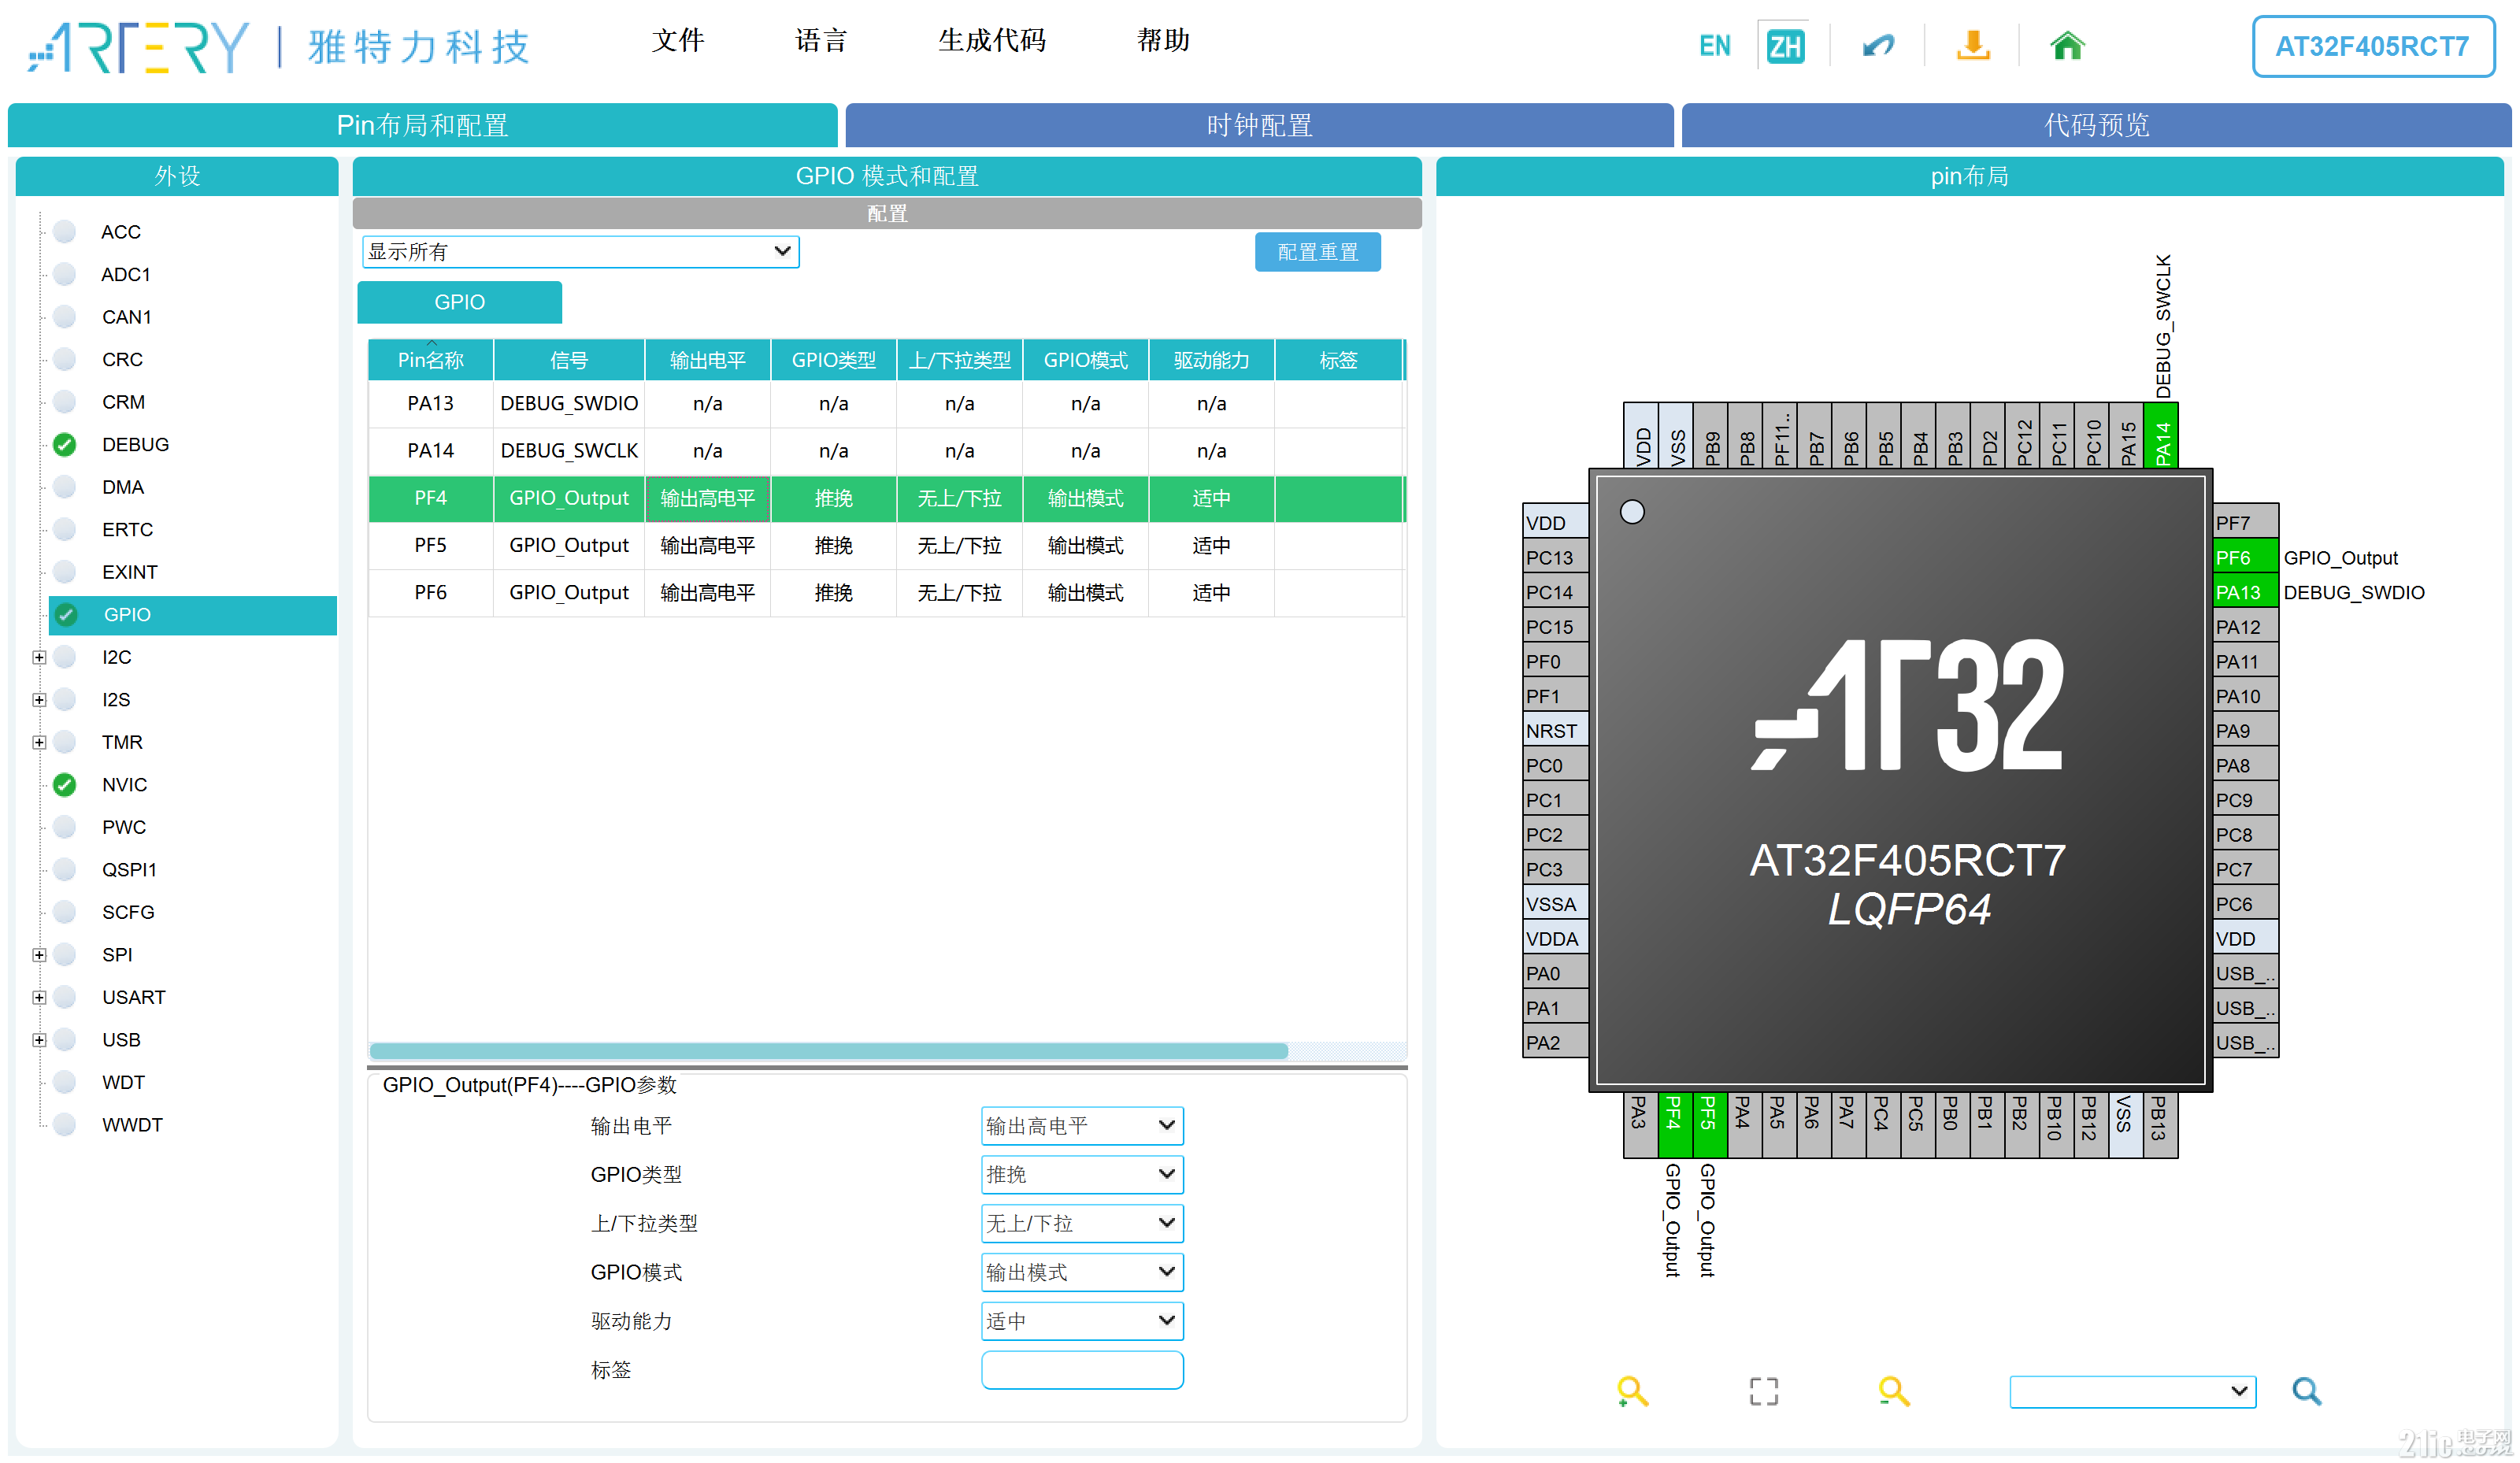The image size is (2520, 1463).
Task: Switch language with the EN icon
Action: [x=1714, y=46]
